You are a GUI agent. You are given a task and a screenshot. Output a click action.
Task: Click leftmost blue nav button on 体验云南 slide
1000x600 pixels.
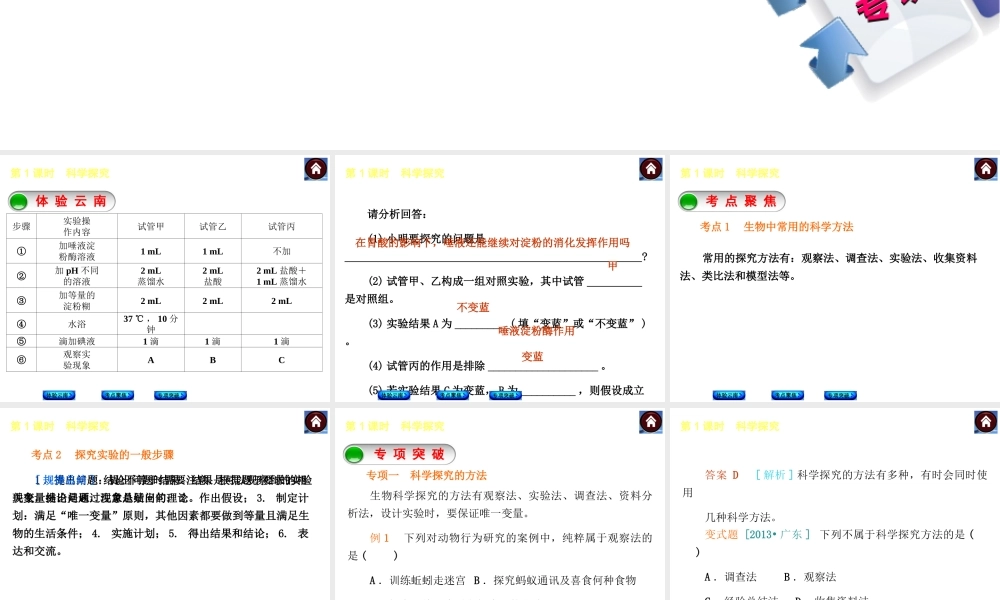pos(59,395)
